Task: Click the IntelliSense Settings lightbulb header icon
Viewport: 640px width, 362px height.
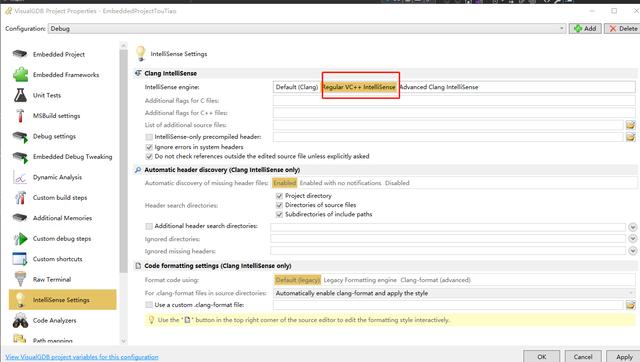Action: coord(140,53)
